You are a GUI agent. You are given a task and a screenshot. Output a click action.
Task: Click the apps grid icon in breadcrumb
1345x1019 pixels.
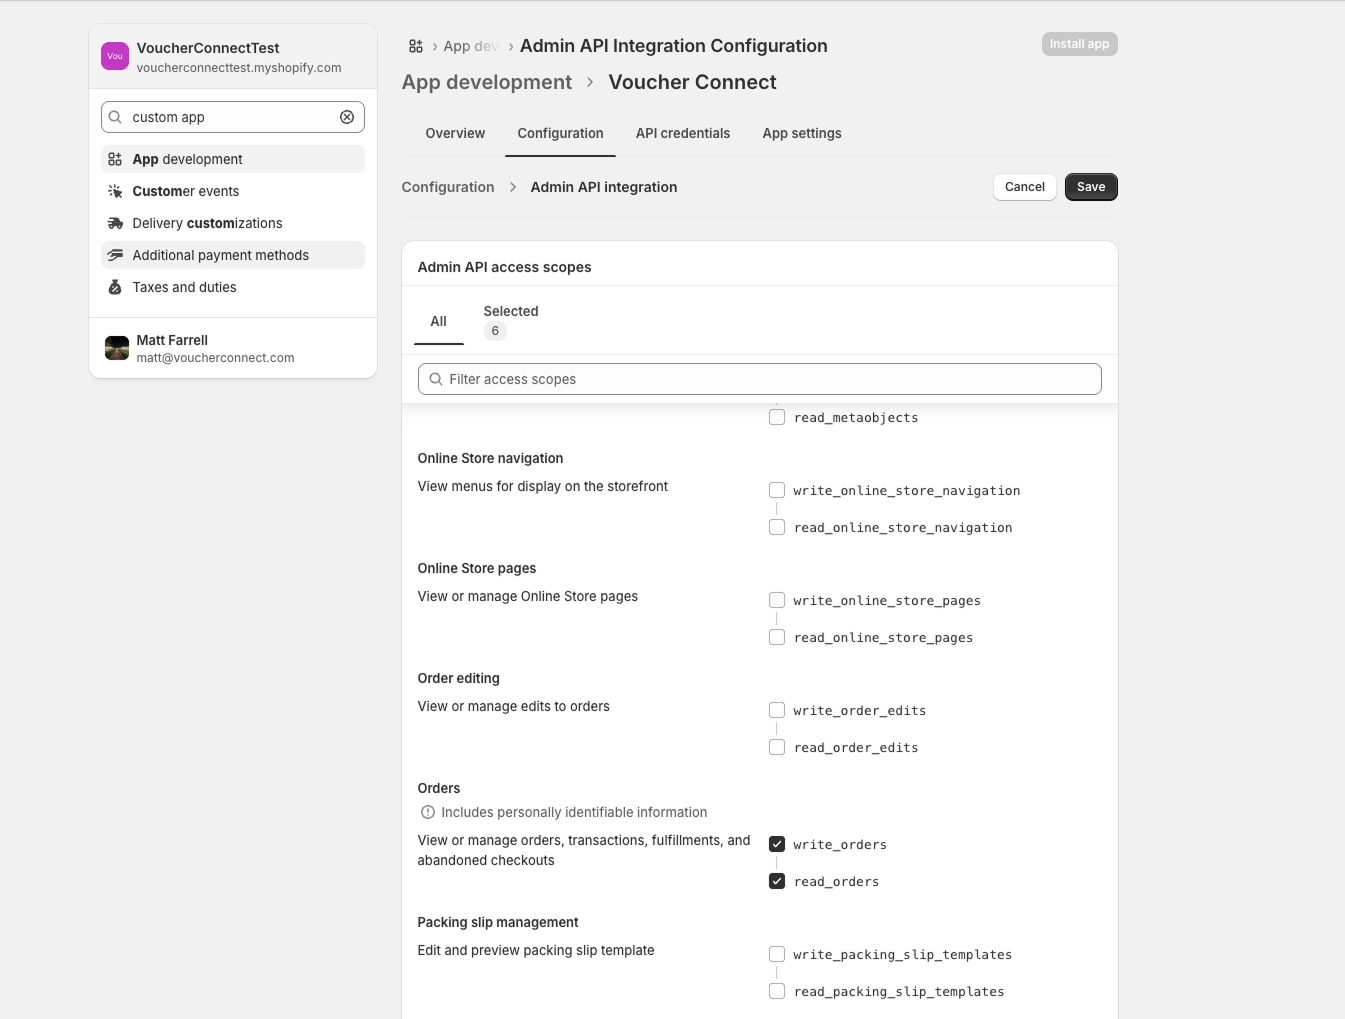416,46
